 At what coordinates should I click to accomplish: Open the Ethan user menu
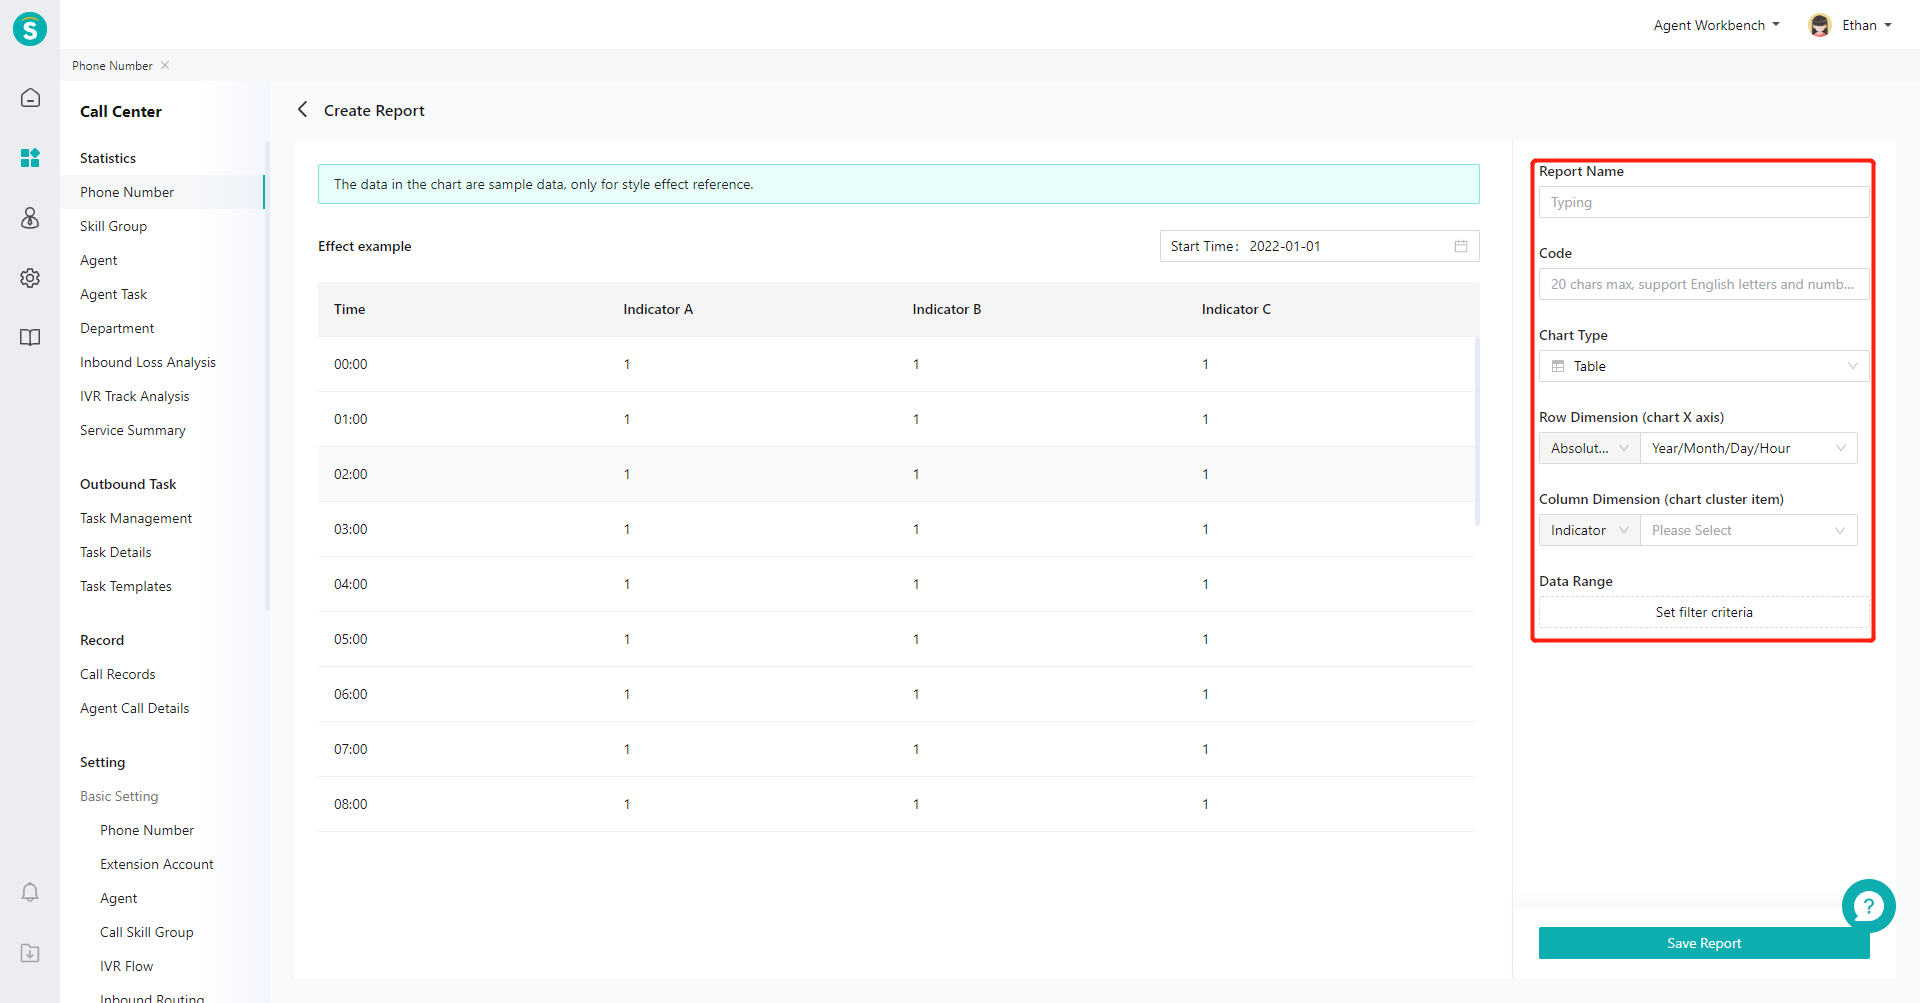pos(1851,25)
